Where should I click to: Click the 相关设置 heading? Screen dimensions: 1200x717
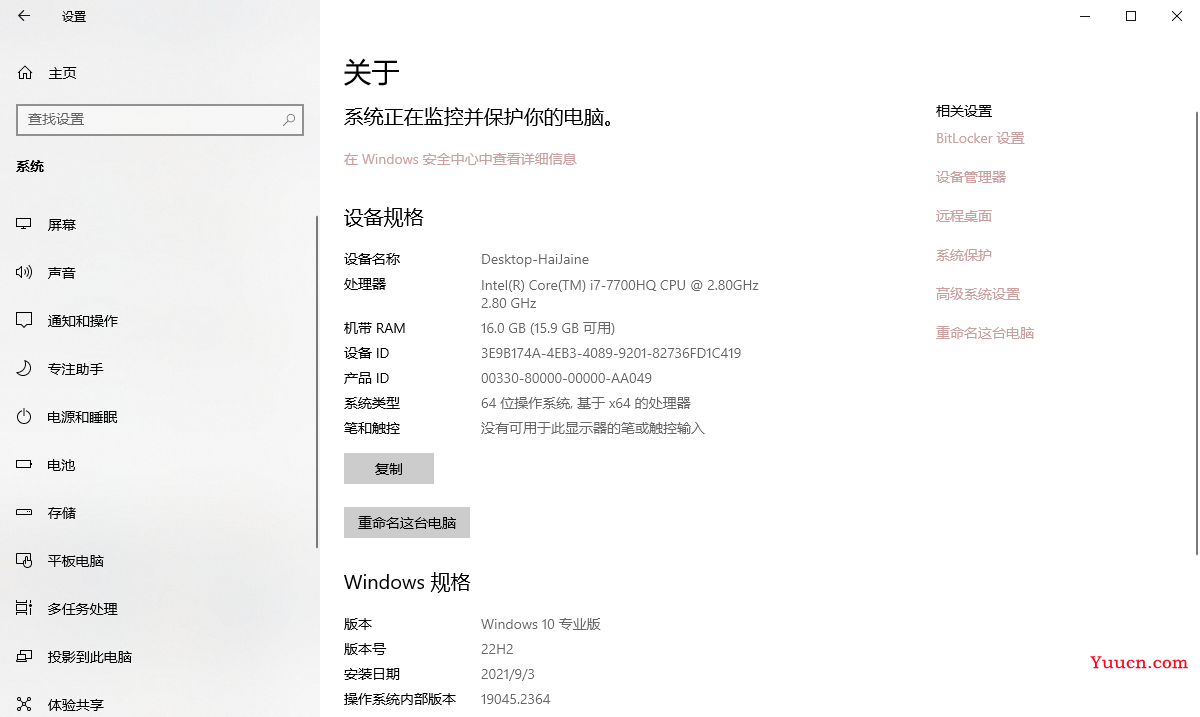pos(964,111)
